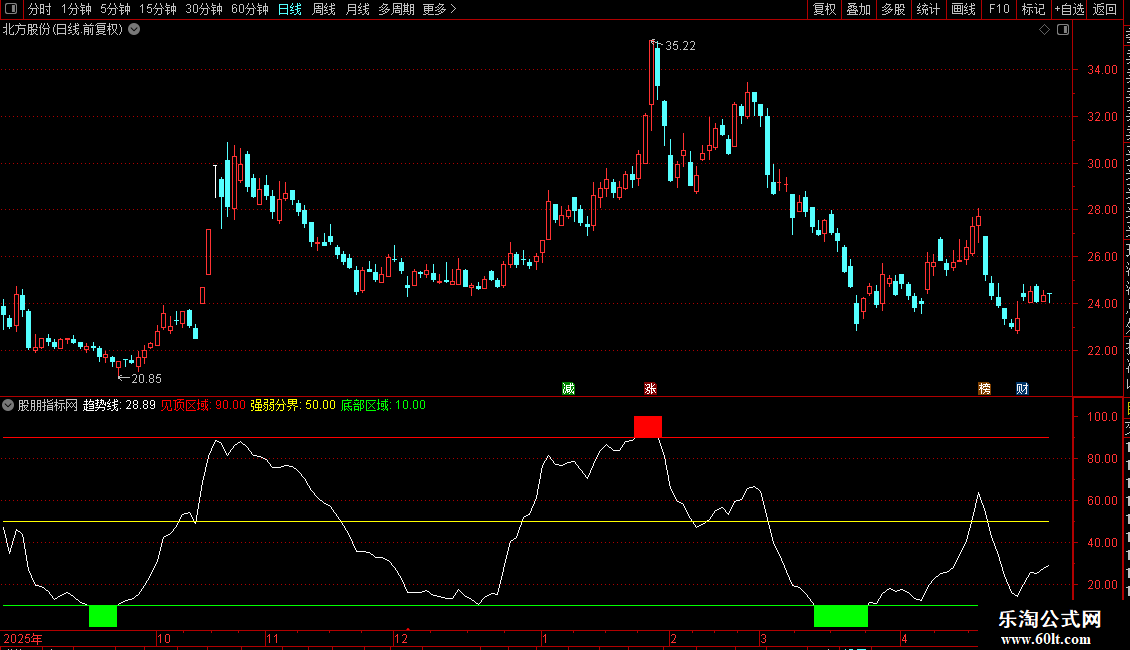Add stock with +自选 button

pos(1069,9)
